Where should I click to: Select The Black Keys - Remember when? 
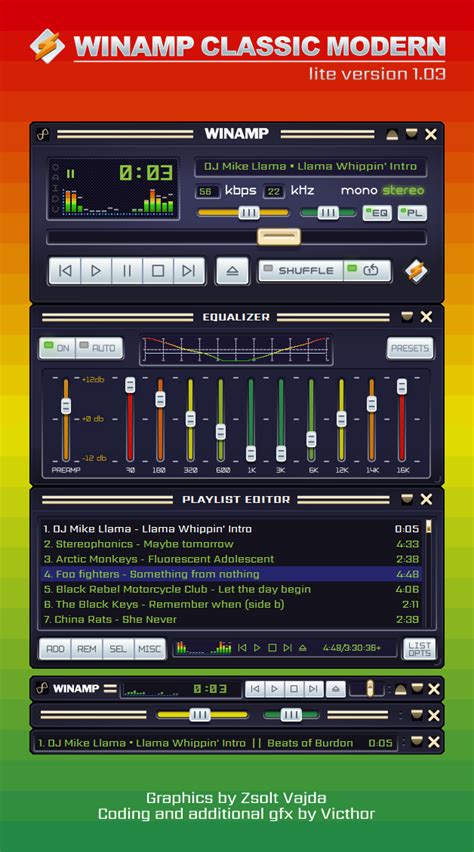232,604
